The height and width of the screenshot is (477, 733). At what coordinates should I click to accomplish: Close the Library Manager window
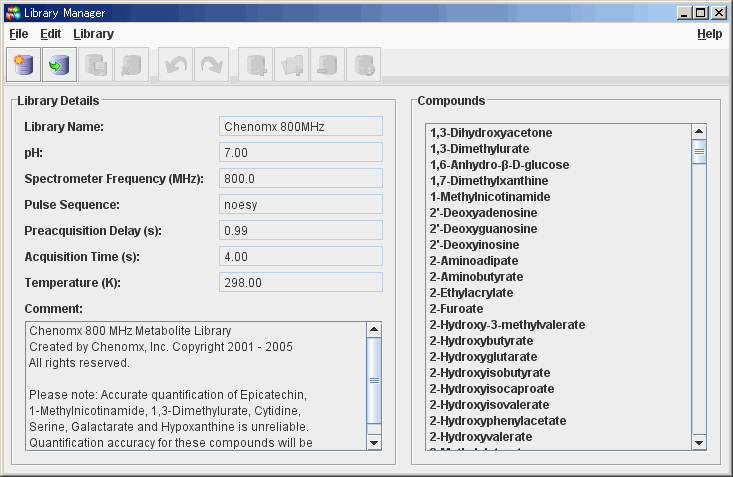[x=719, y=13]
